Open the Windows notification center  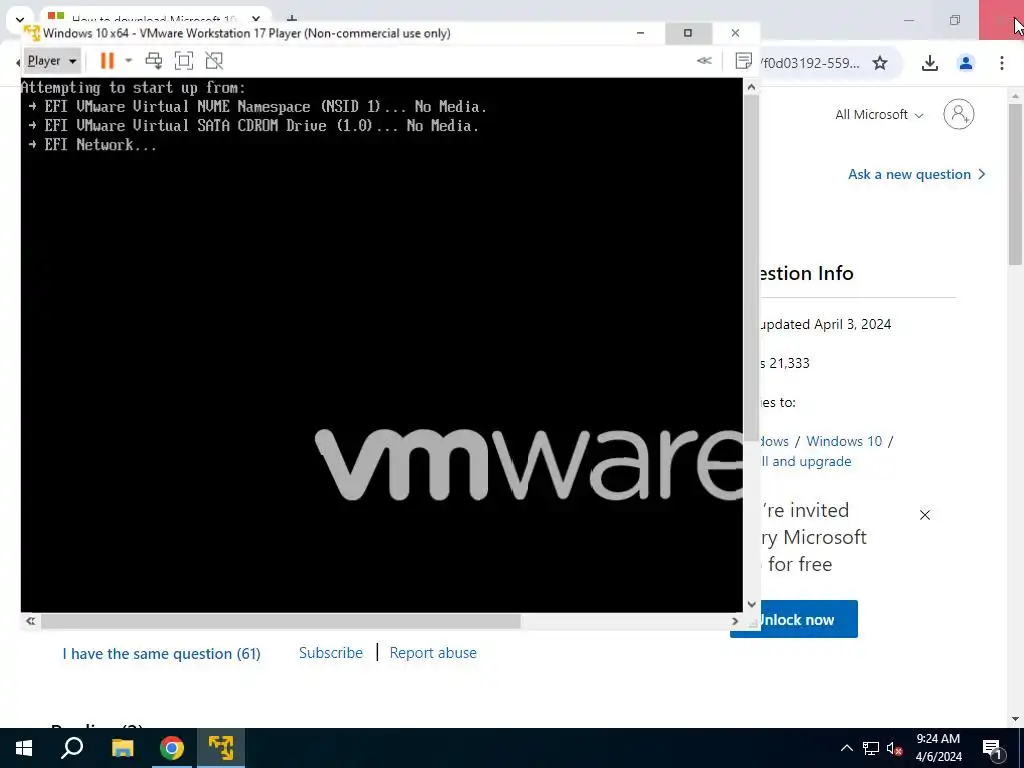click(x=993, y=748)
